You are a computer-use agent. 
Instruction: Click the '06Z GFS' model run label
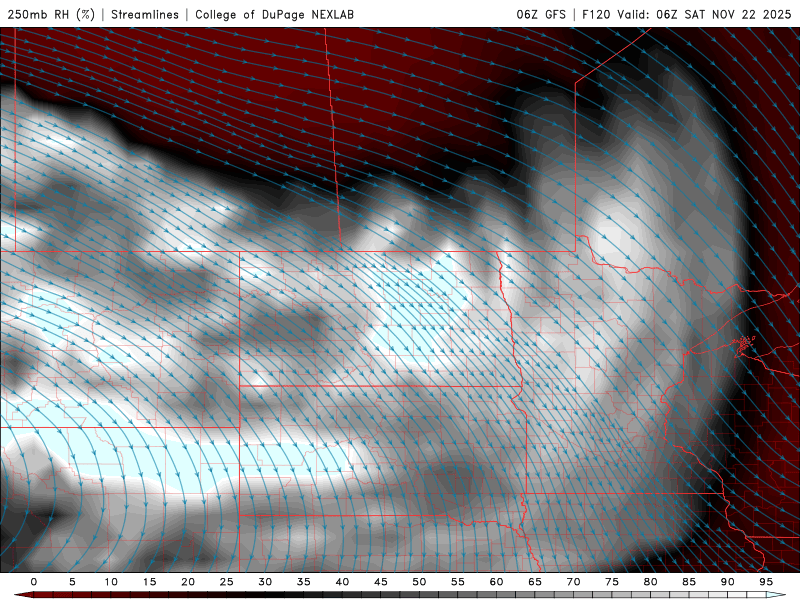541,14
